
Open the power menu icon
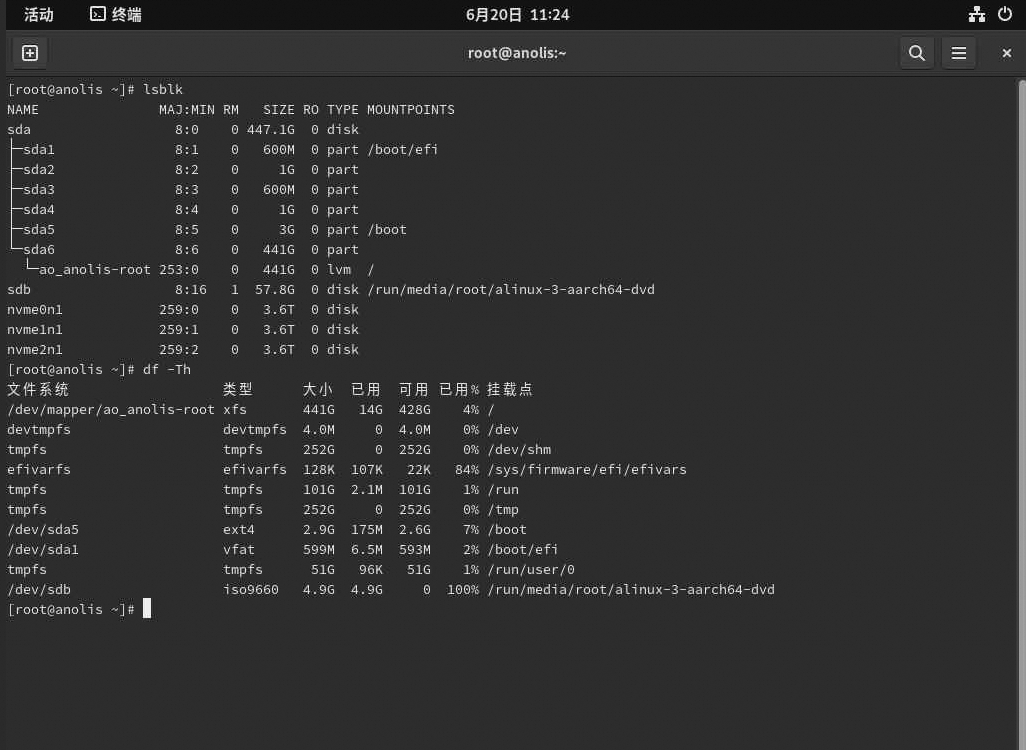[x=1005, y=15]
